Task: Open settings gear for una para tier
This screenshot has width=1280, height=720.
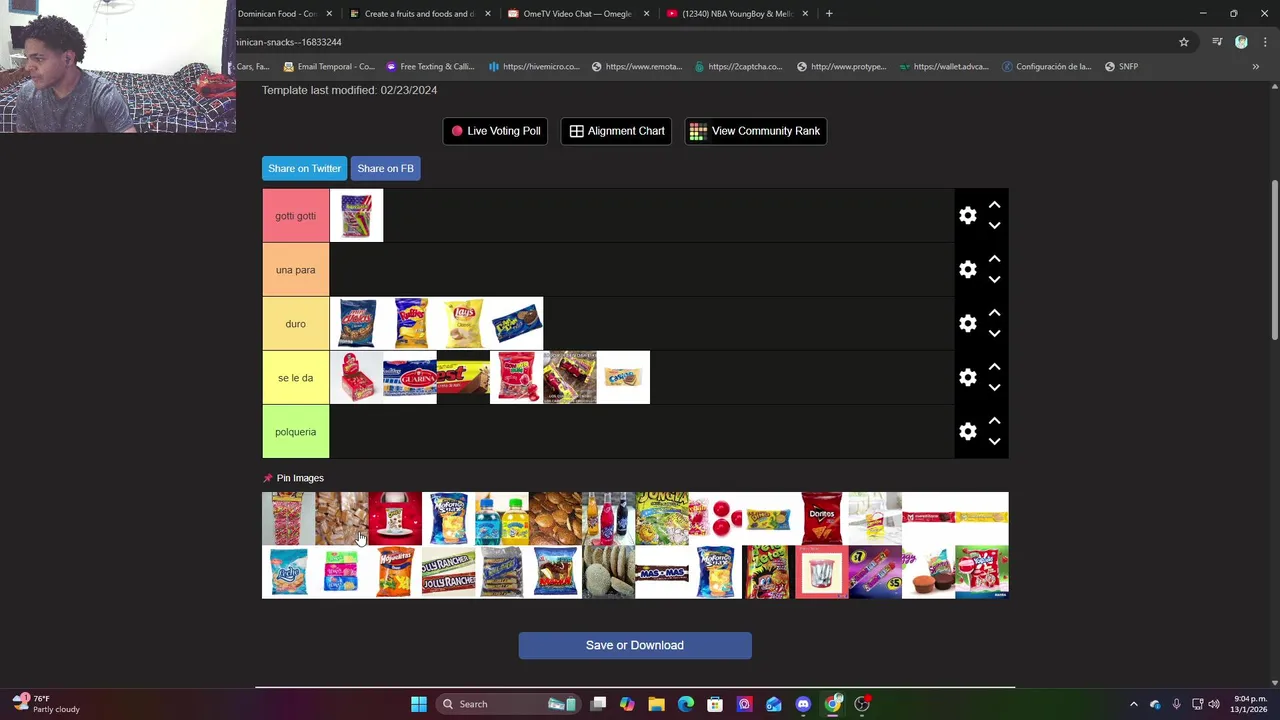Action: [x=967, y=270]
